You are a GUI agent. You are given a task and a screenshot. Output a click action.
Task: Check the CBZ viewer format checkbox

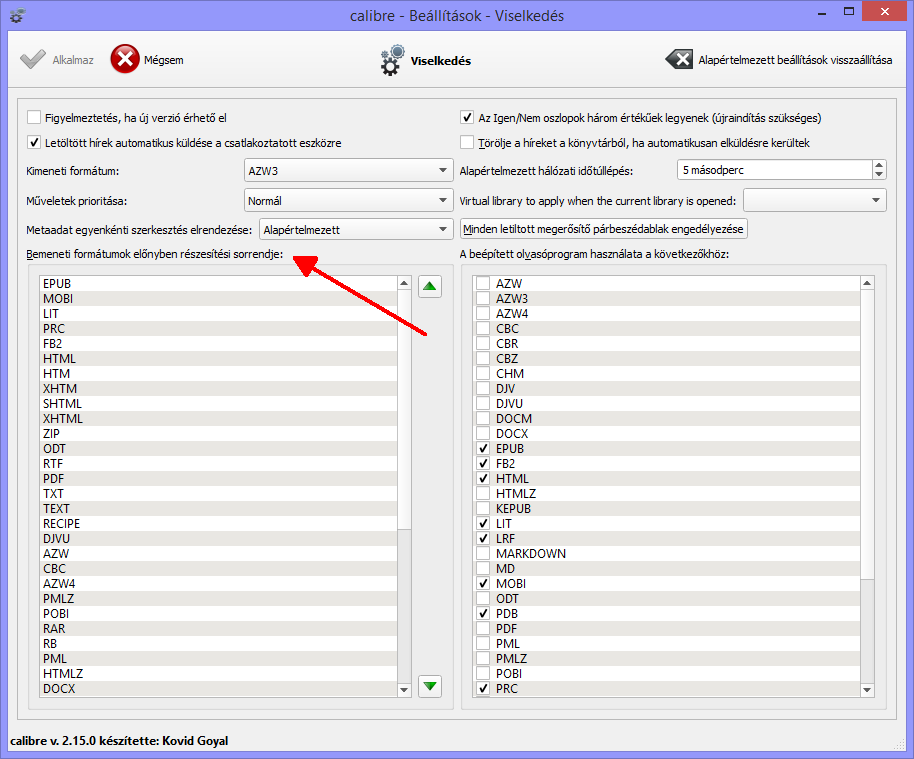(483, 359)
